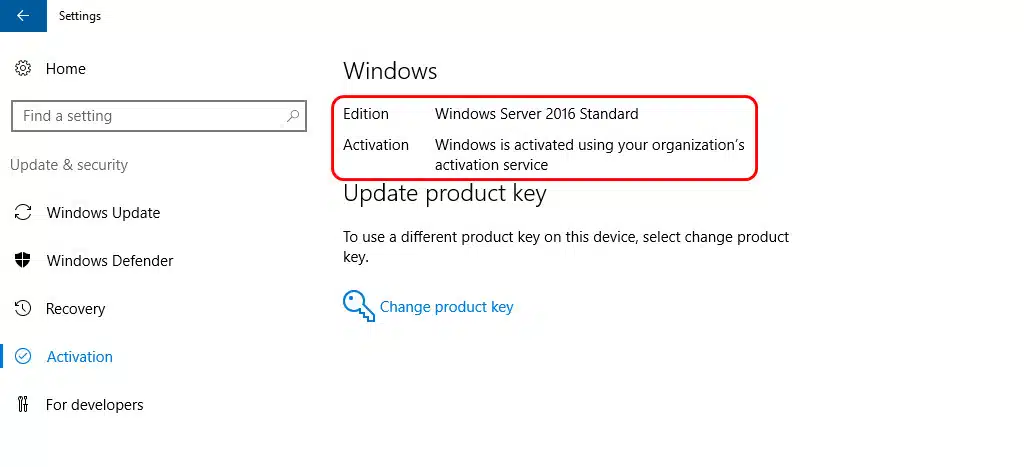The image size is (1024, 467).
Task: Click the Home gear icon
Action: [x=23, y=69]
